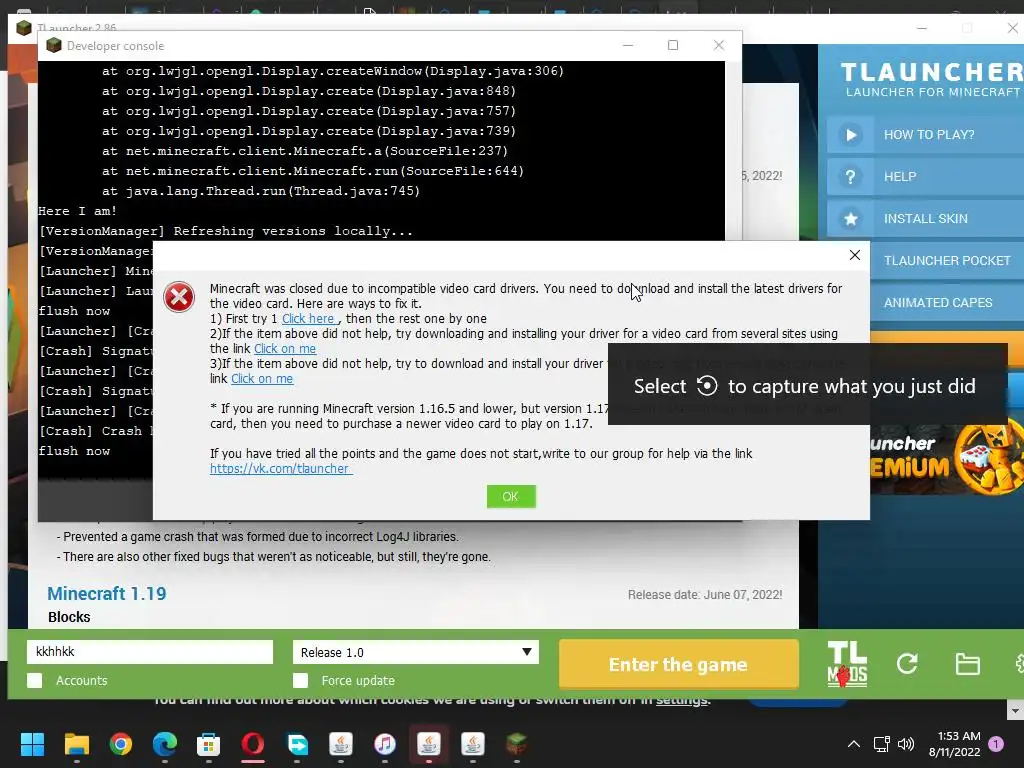Click the TLAUNCHER logo in sidebar
Screen dimensions: 1024x768
[932, 79]
